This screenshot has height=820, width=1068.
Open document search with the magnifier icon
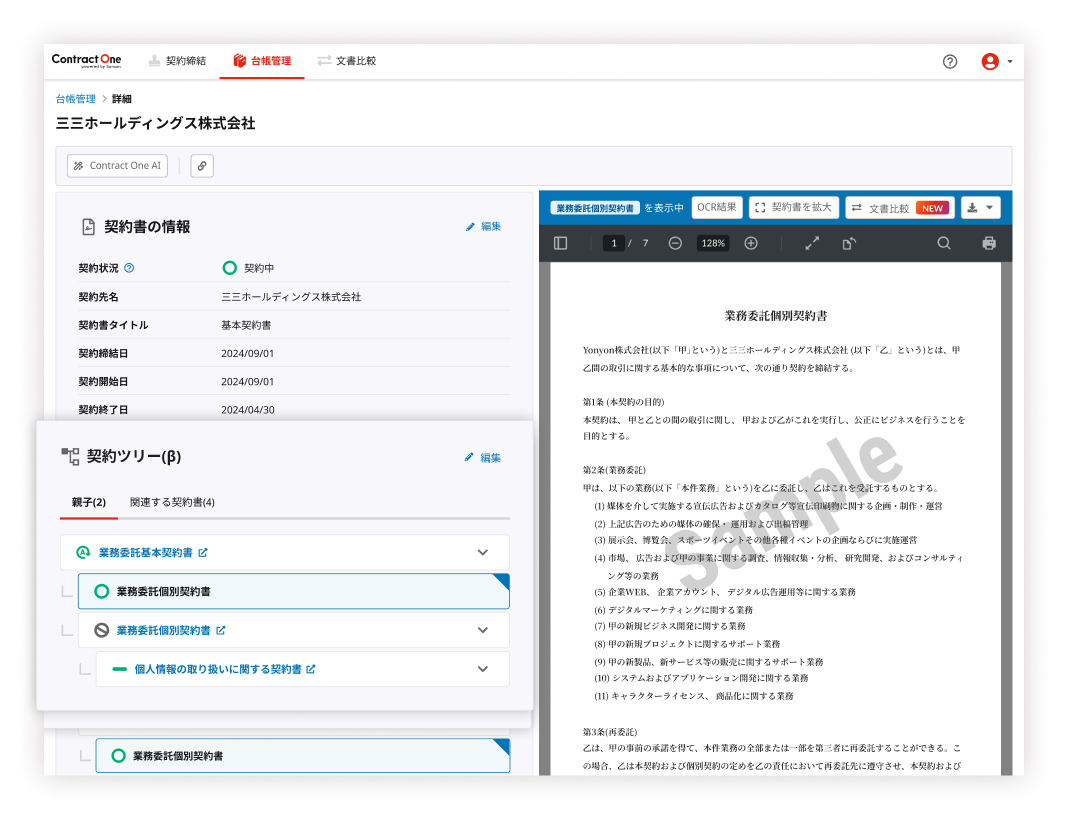[943, 243]
